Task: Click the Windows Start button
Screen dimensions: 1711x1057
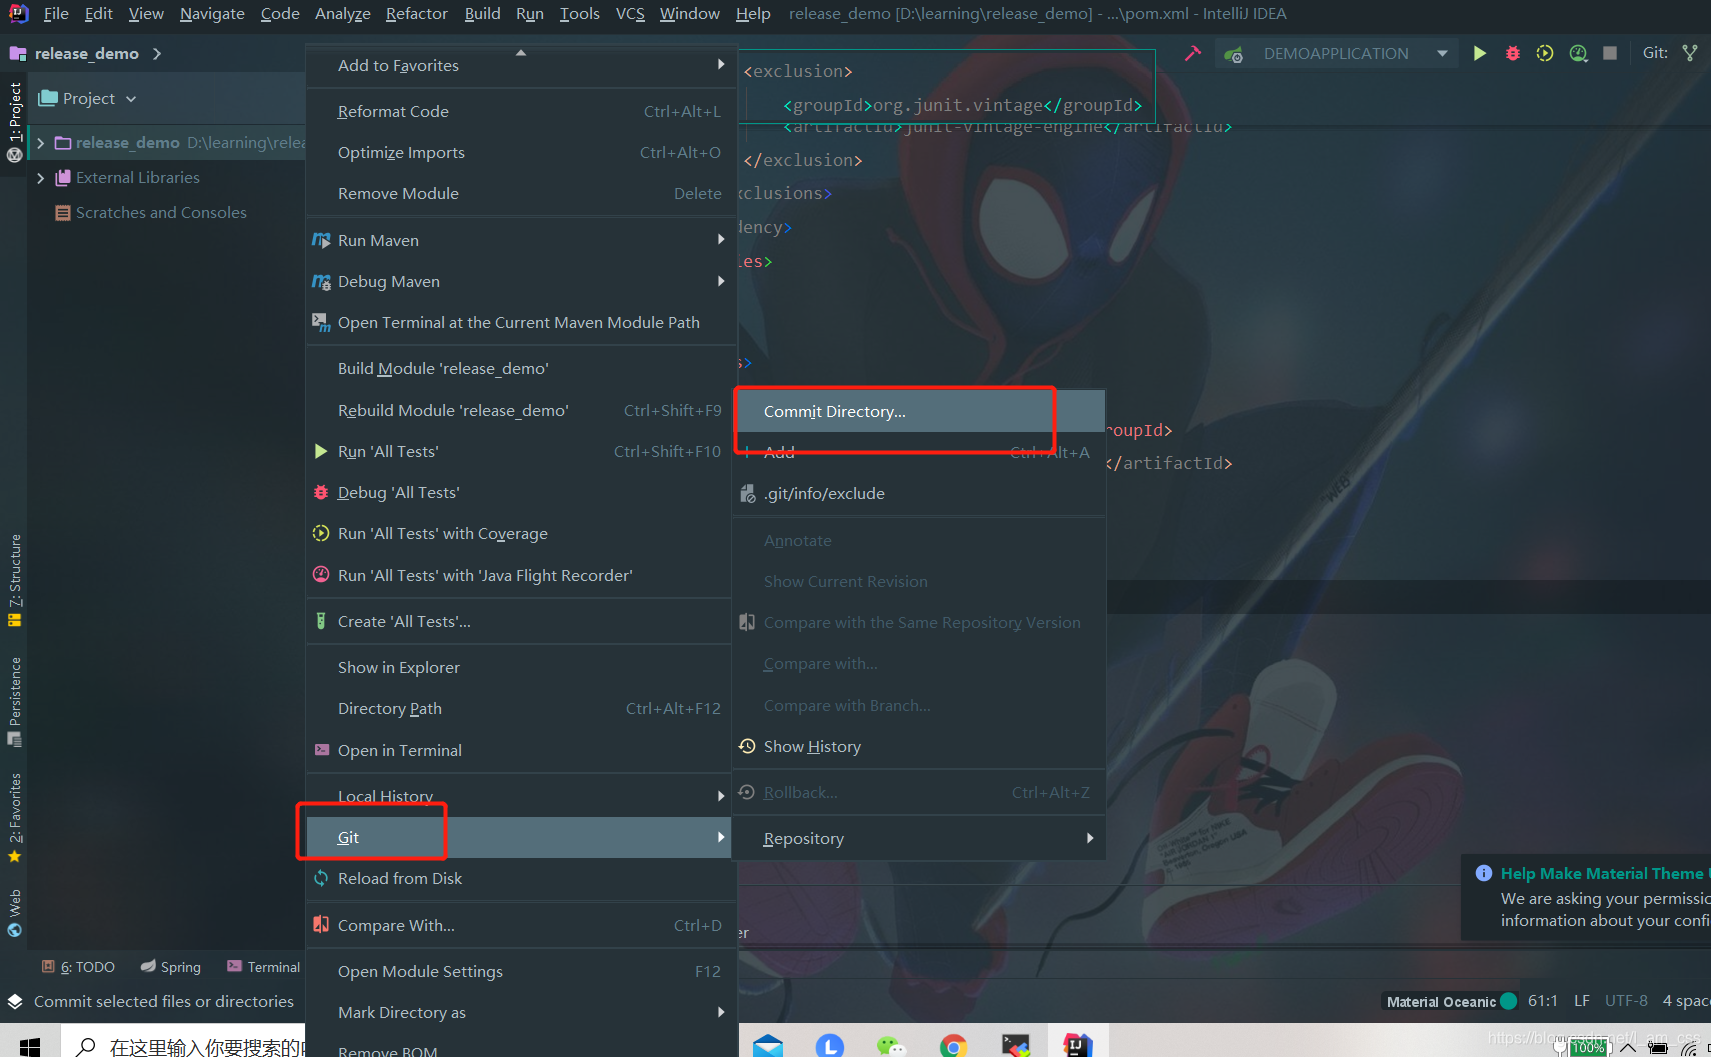Action: tap(30, 1045)
